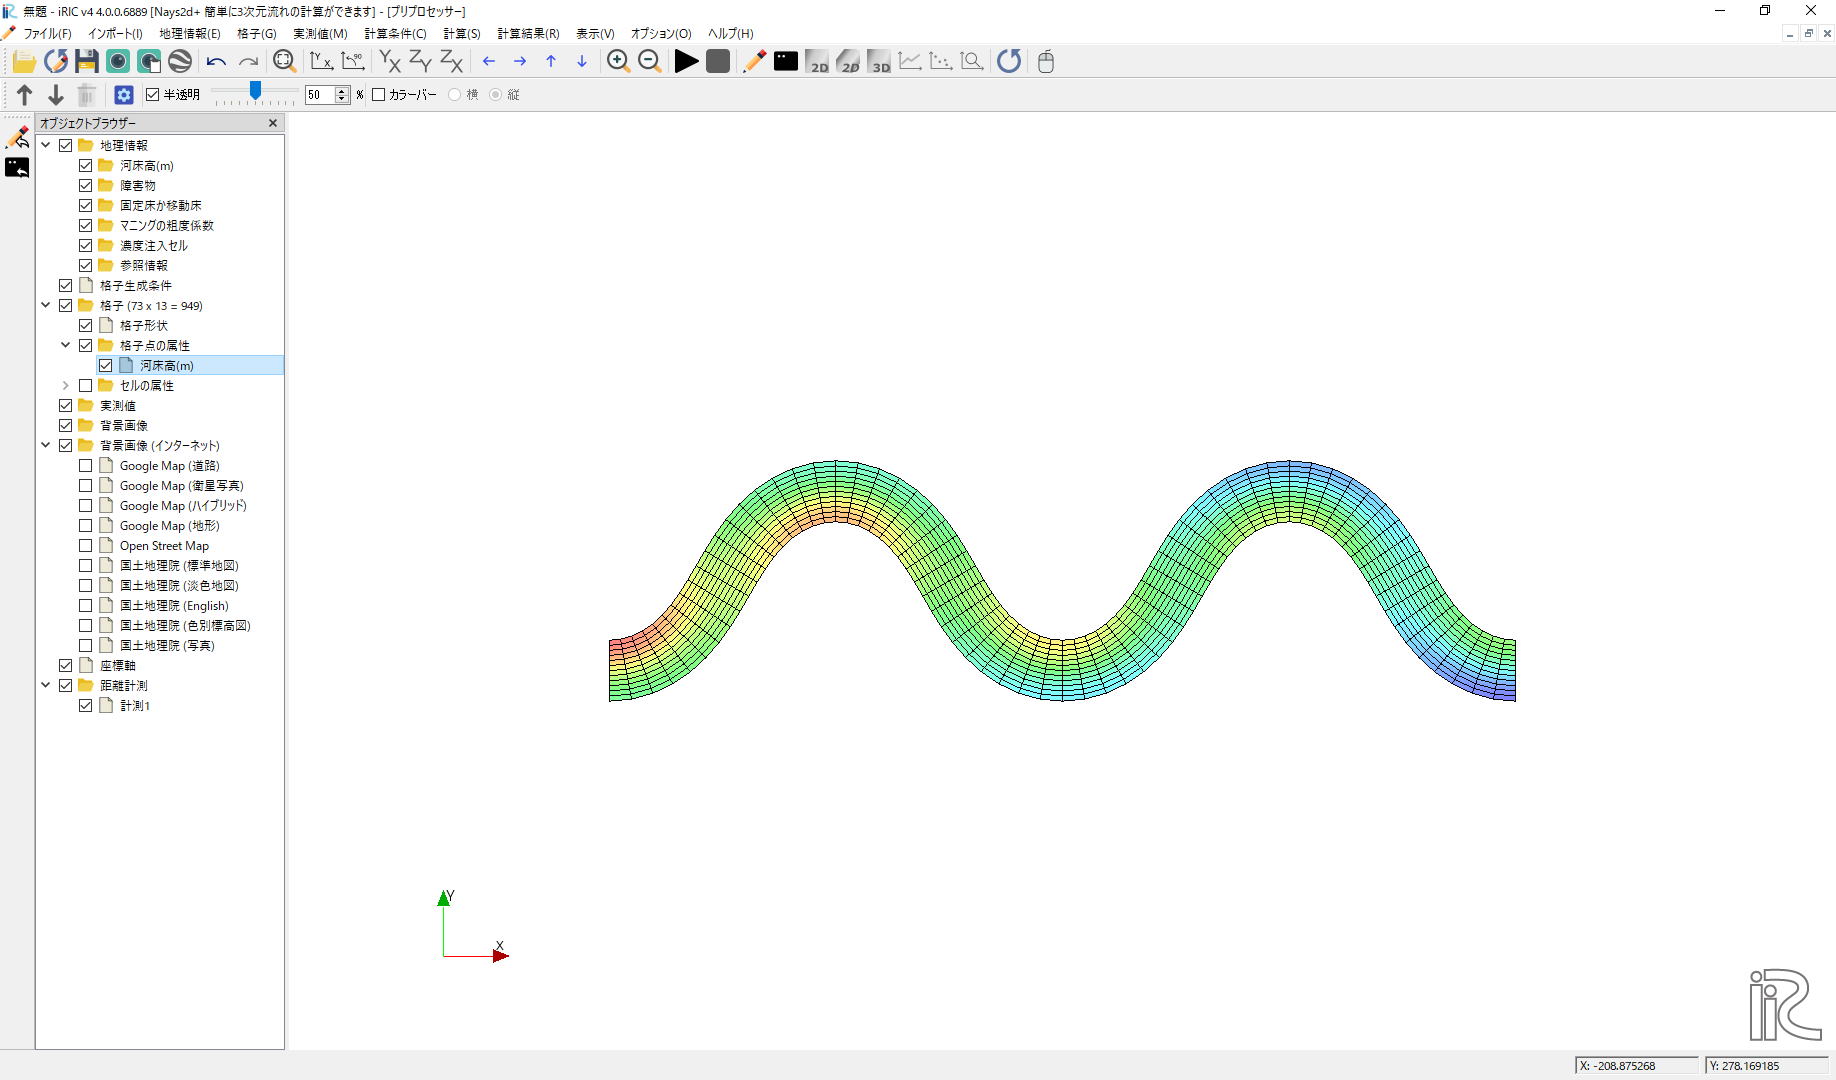This screenshot has height=1080, width=1836.
Task: Close the オブジェクトブラウザー panel
Action: [x=273, y=123]
